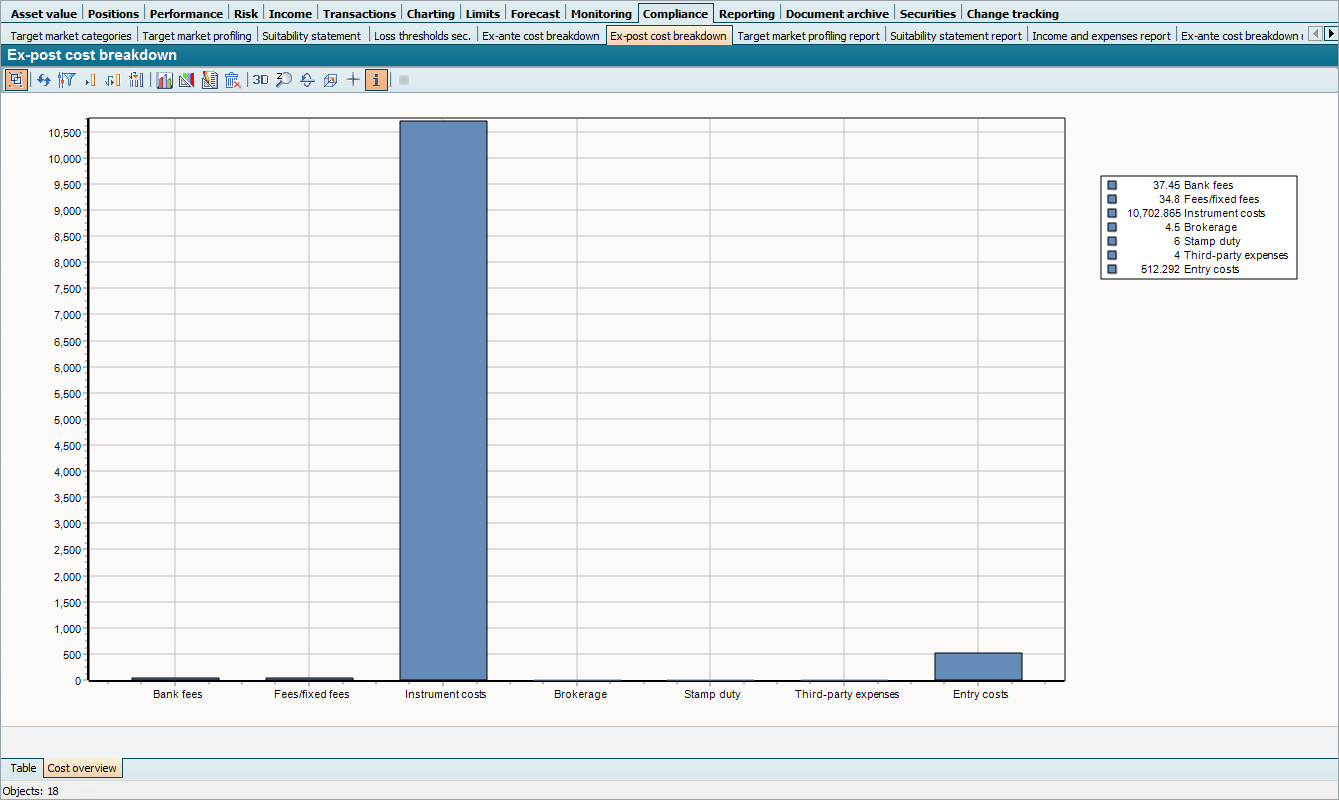Image resolution: width=1339 pixels, height=800 pixels.
Task: Open chart editor pencil-and-sheet icon
Action: [210, 80]
